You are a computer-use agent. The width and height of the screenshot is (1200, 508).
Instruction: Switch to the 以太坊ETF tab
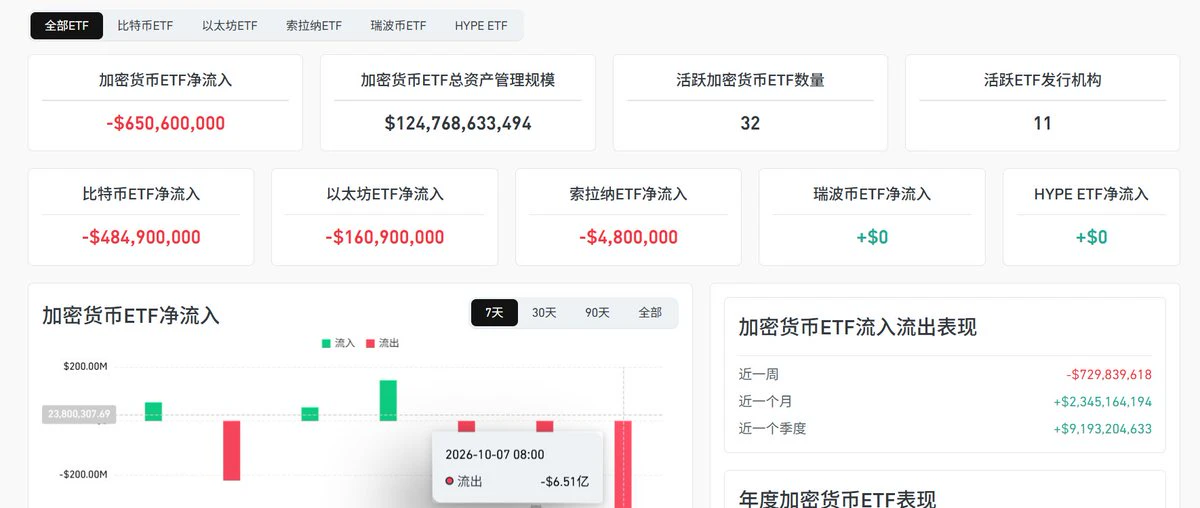pos(229,26)
